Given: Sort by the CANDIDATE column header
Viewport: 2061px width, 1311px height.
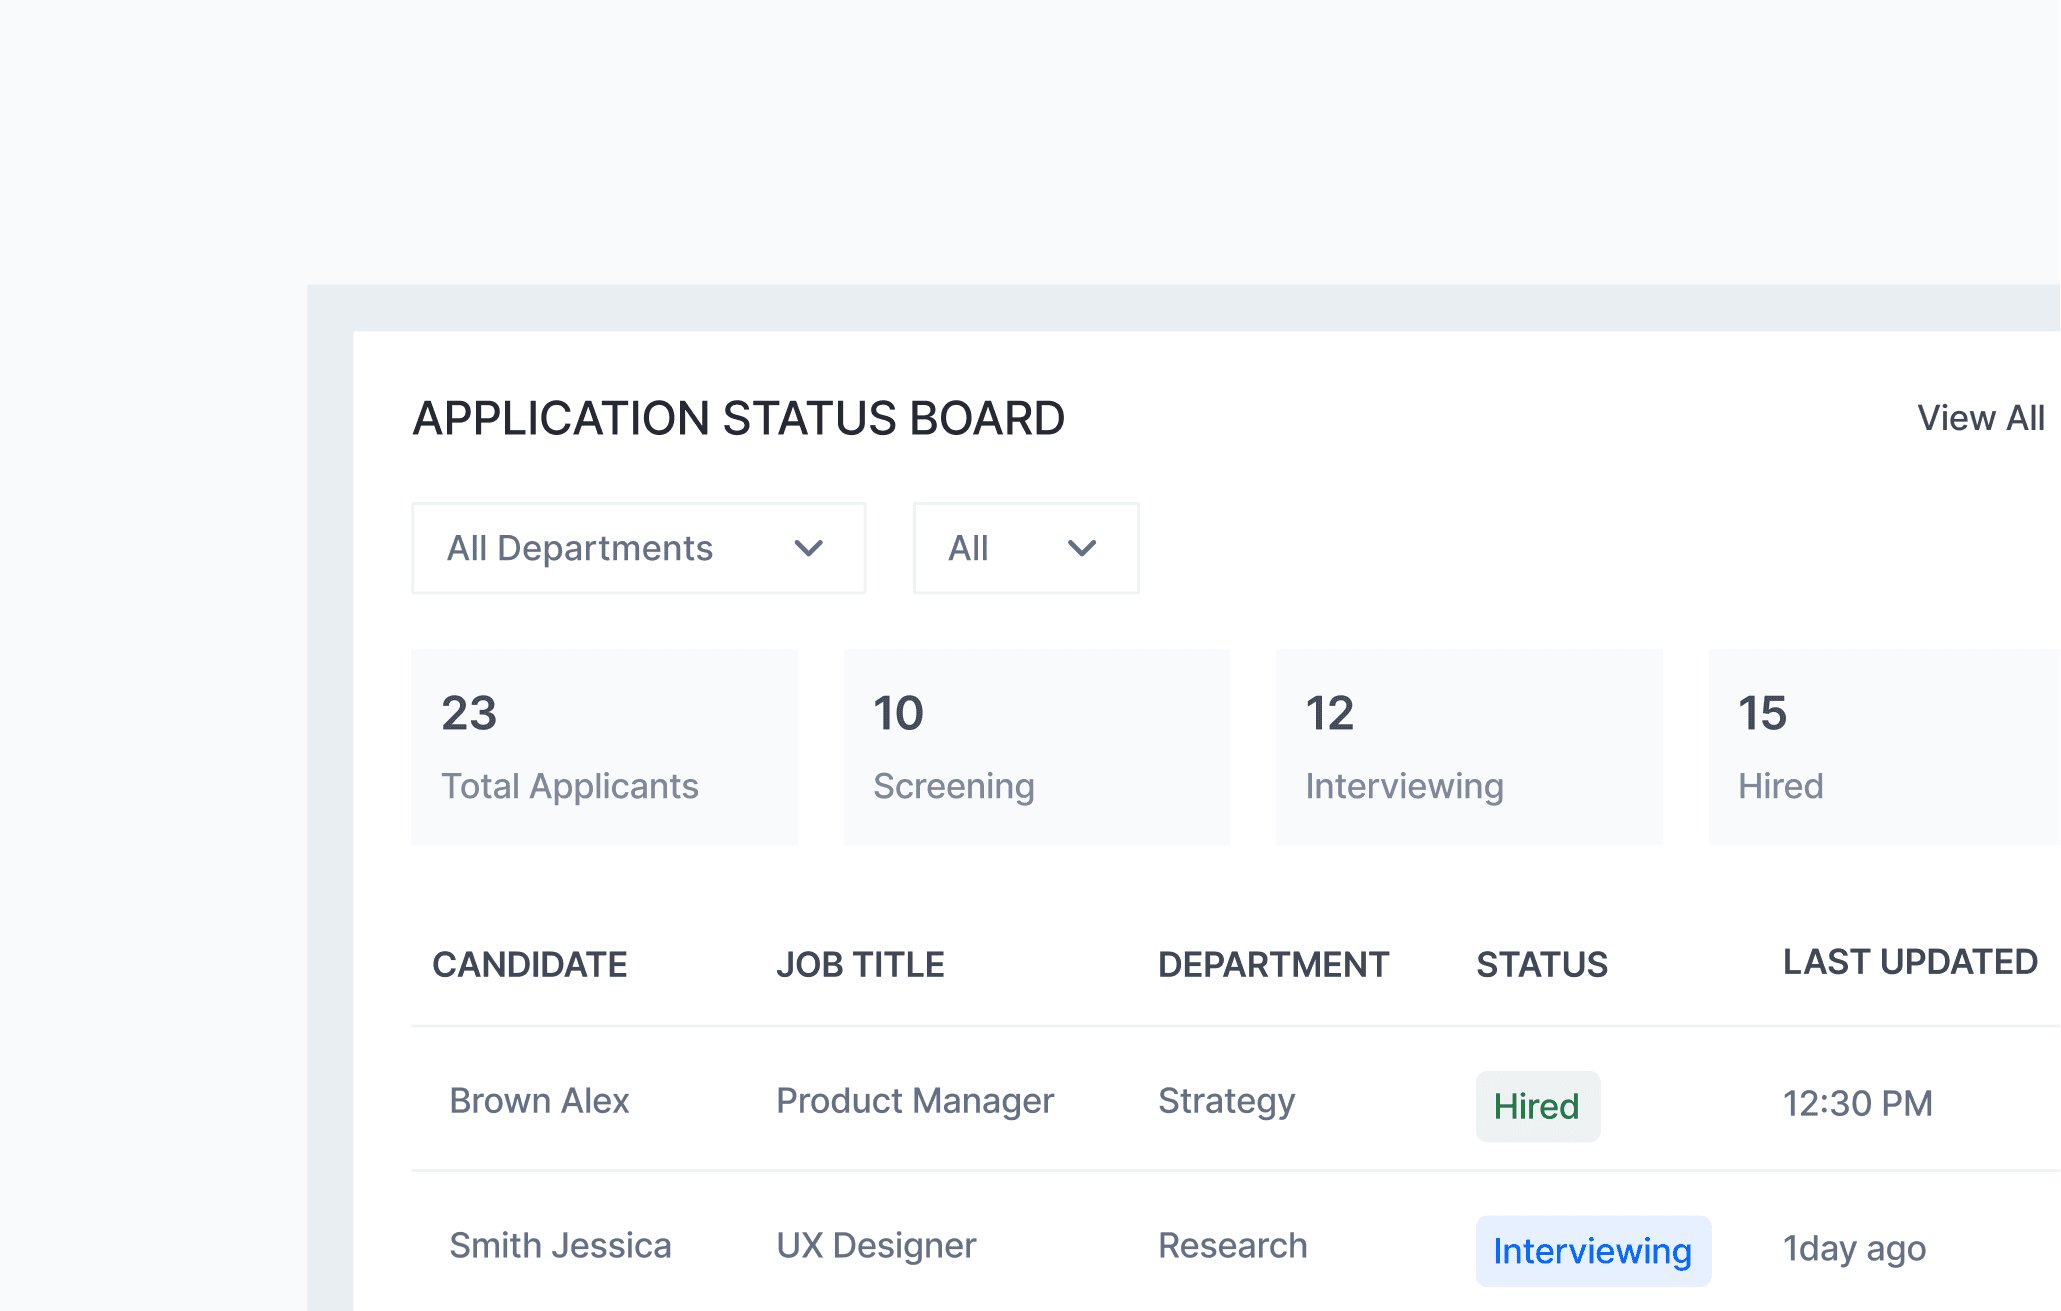Looking at the screenshot, I should point(530,964).
